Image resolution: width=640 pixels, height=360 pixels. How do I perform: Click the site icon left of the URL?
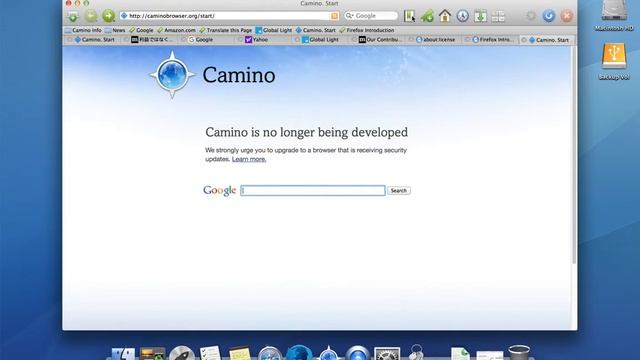124,16
